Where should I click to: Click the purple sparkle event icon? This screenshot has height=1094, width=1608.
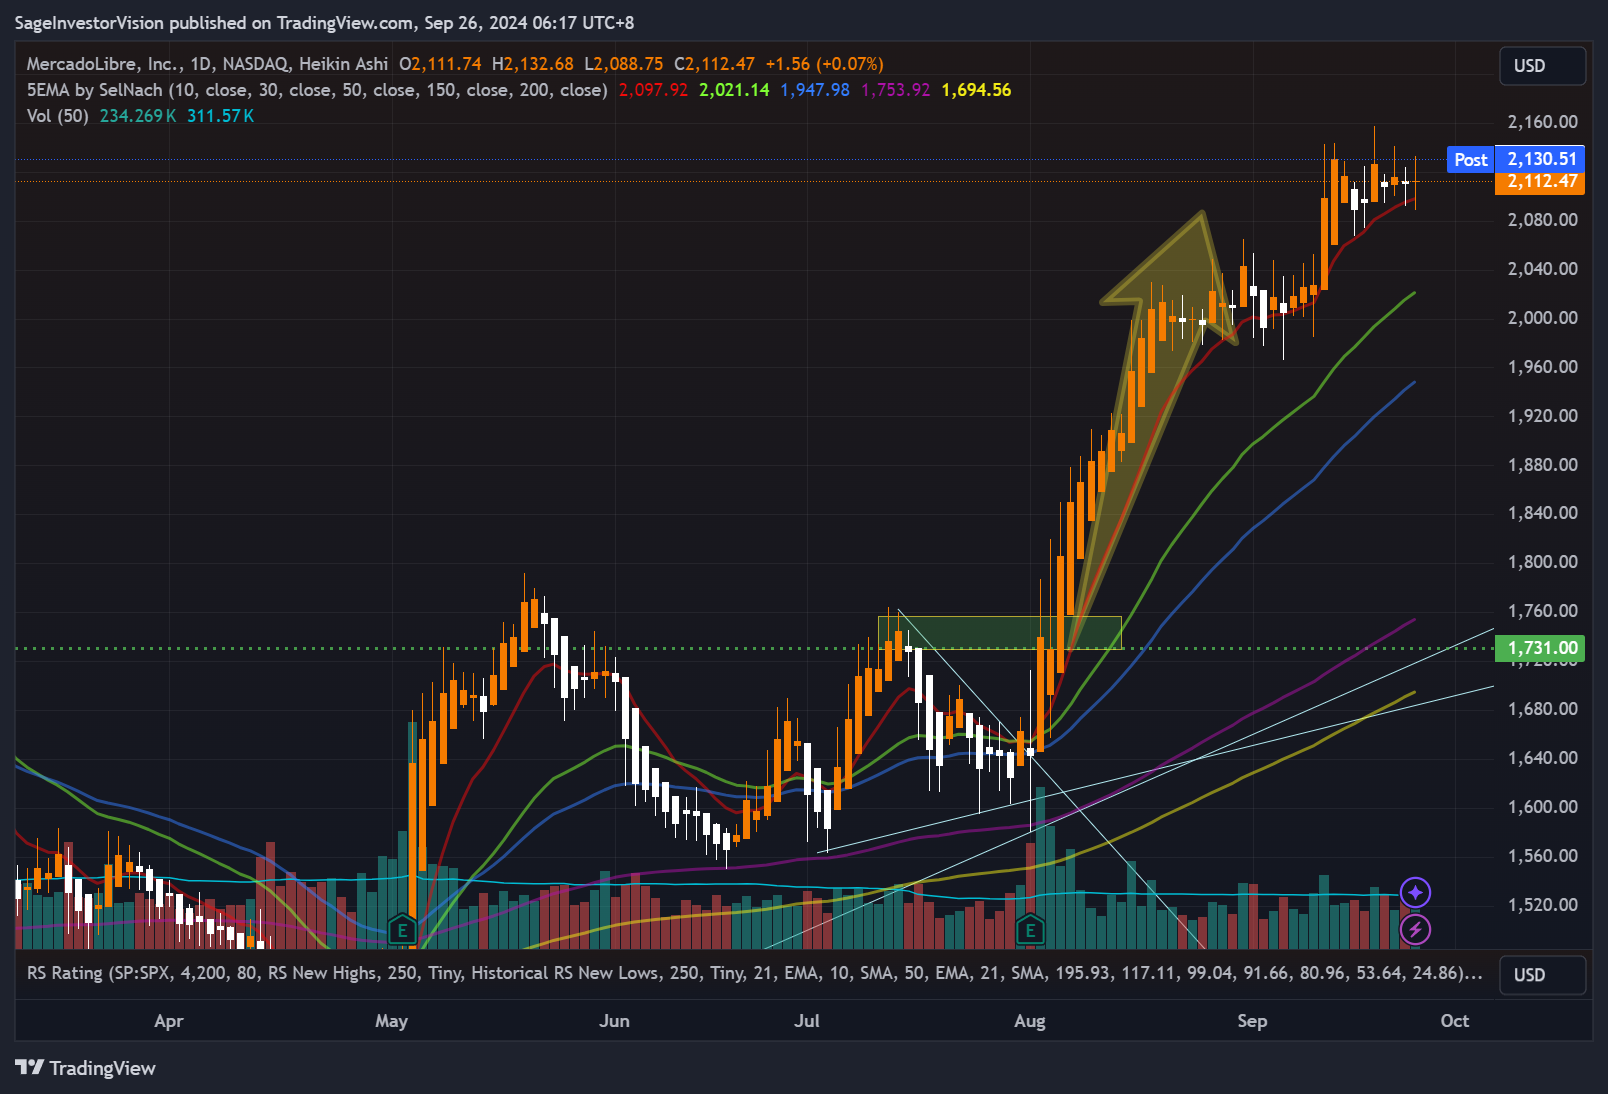click(x=1415, y=892)
